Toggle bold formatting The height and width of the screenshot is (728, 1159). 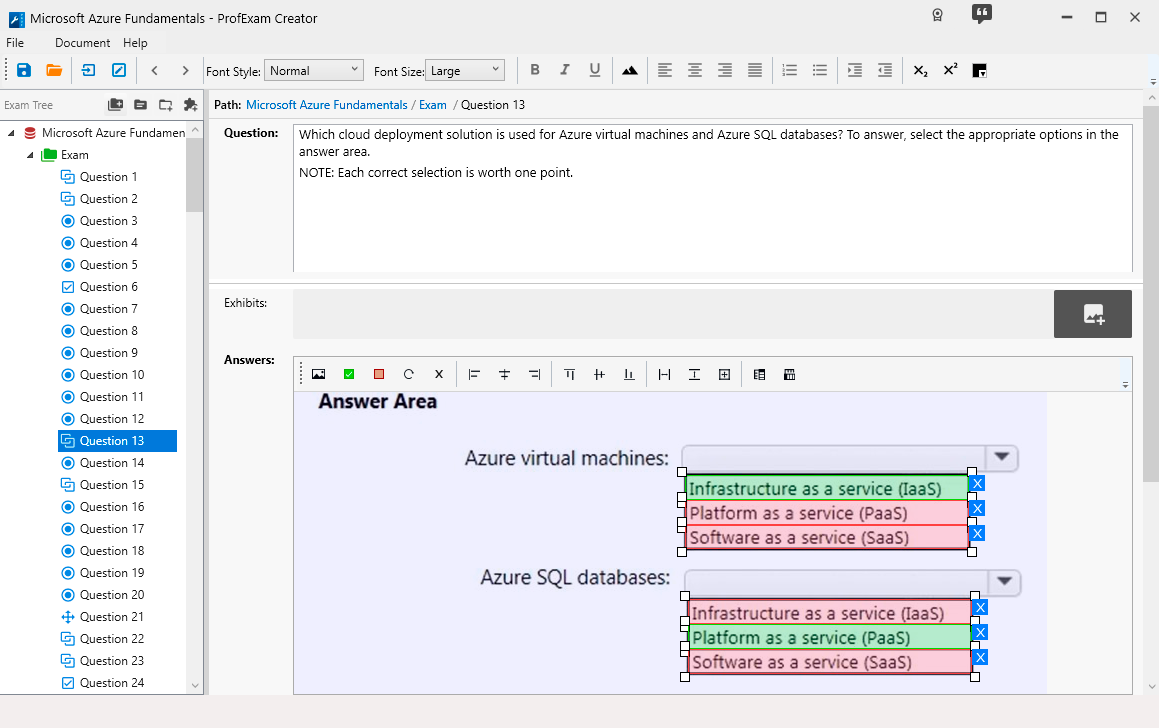[535, 70]
